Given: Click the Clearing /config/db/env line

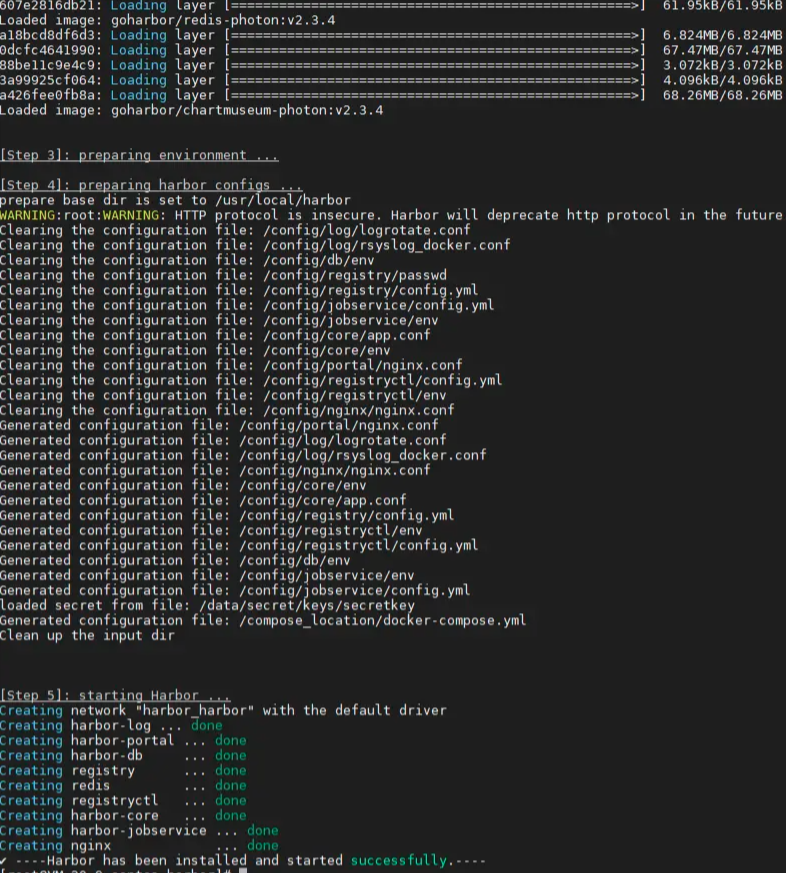Looking at the screenshot, I should tap(187, 261).
